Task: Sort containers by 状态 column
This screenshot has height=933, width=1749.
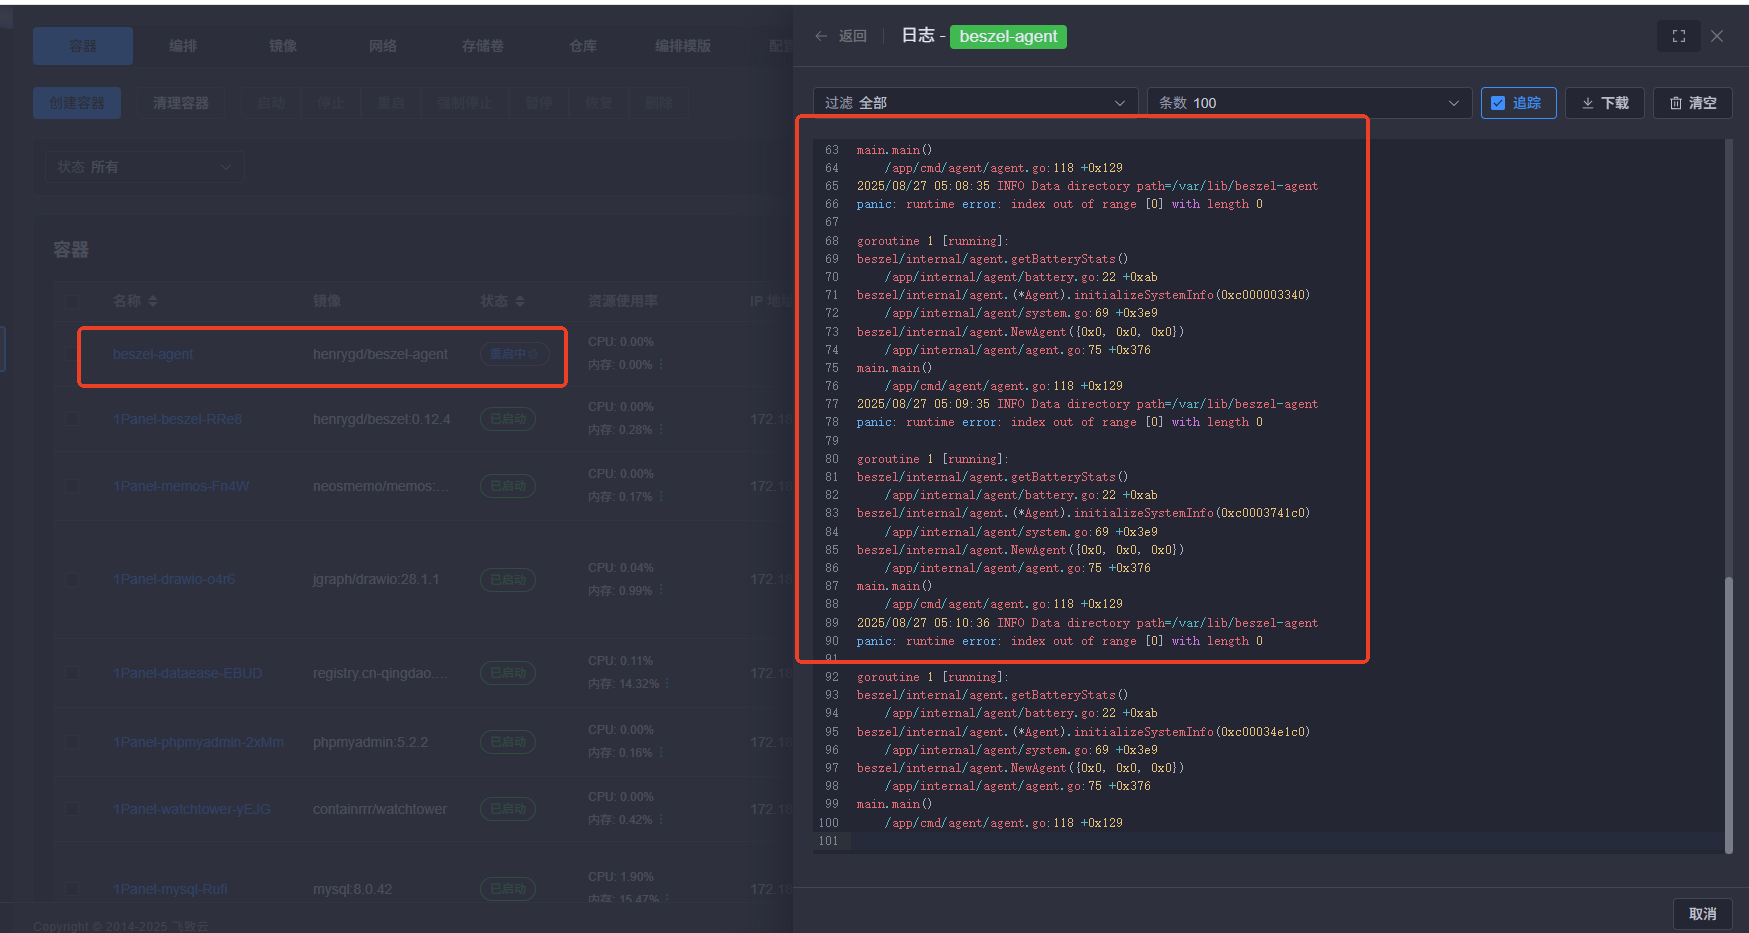Action: [519, 301]
